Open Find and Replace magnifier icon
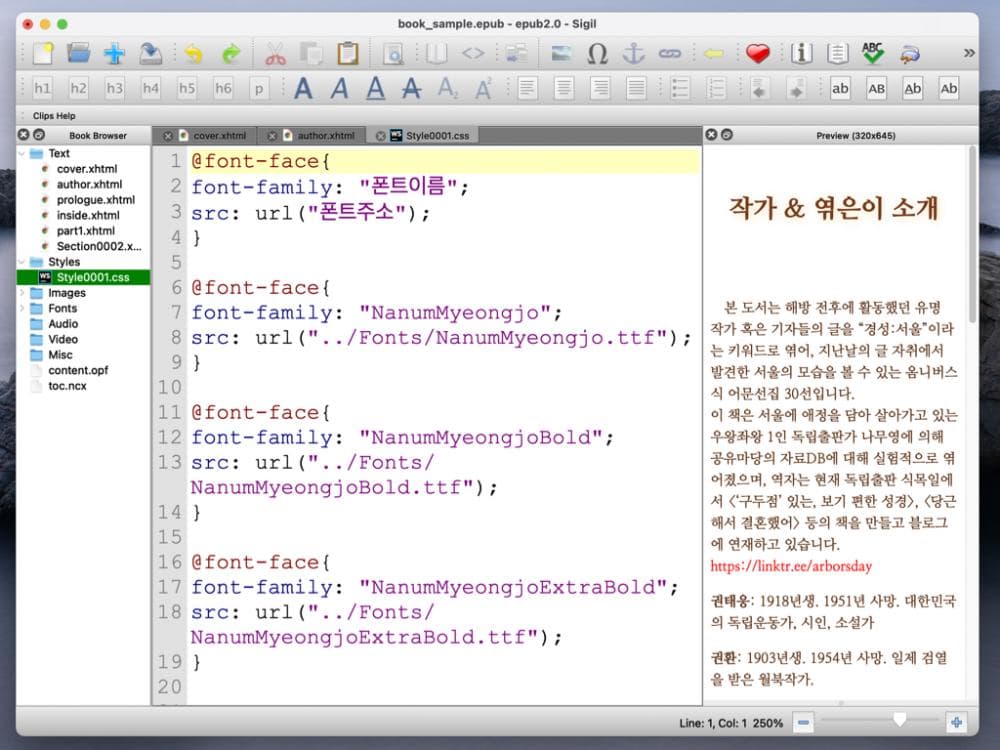 393,54
